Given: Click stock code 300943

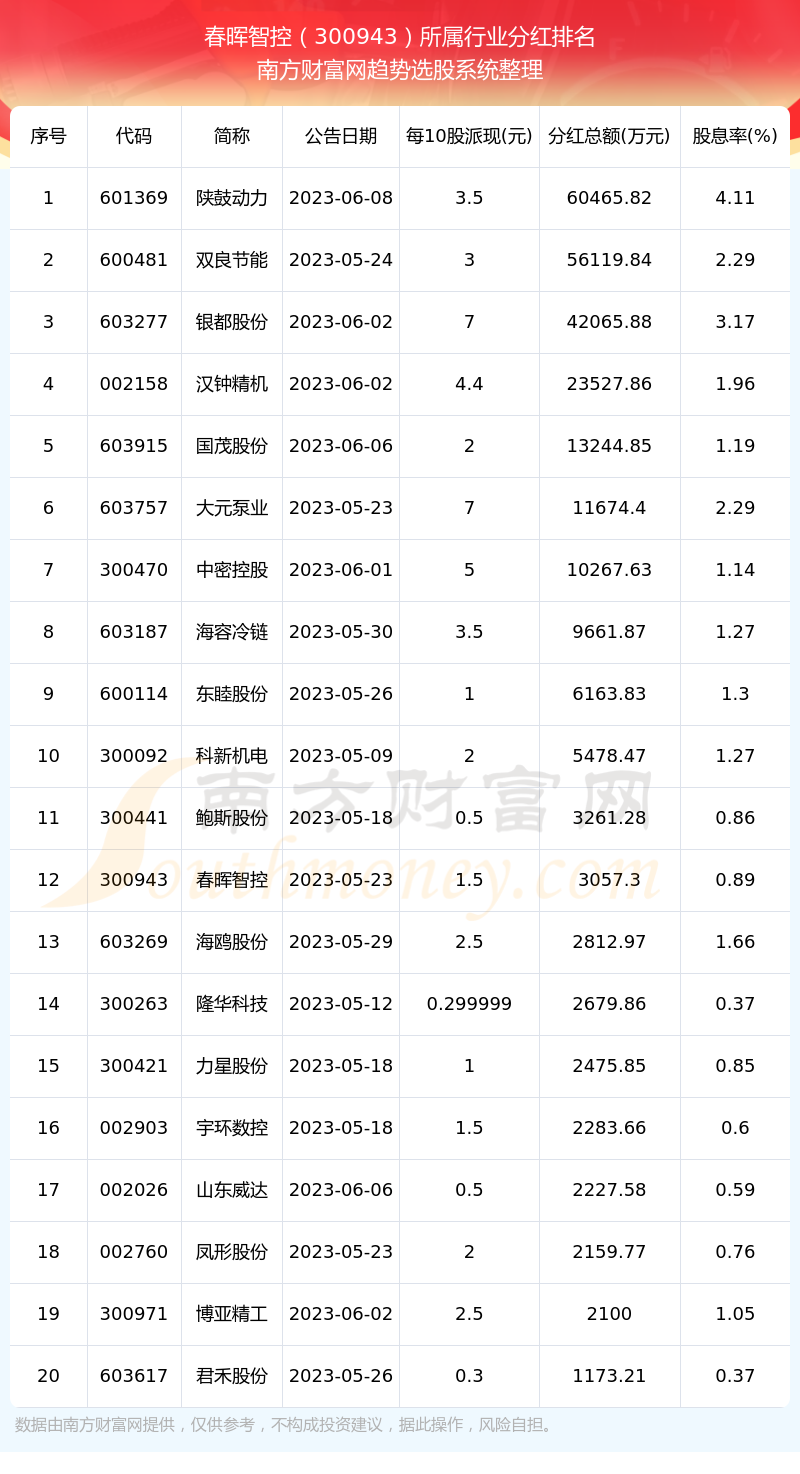Looking at the screenshot, I should pos(134,880).
